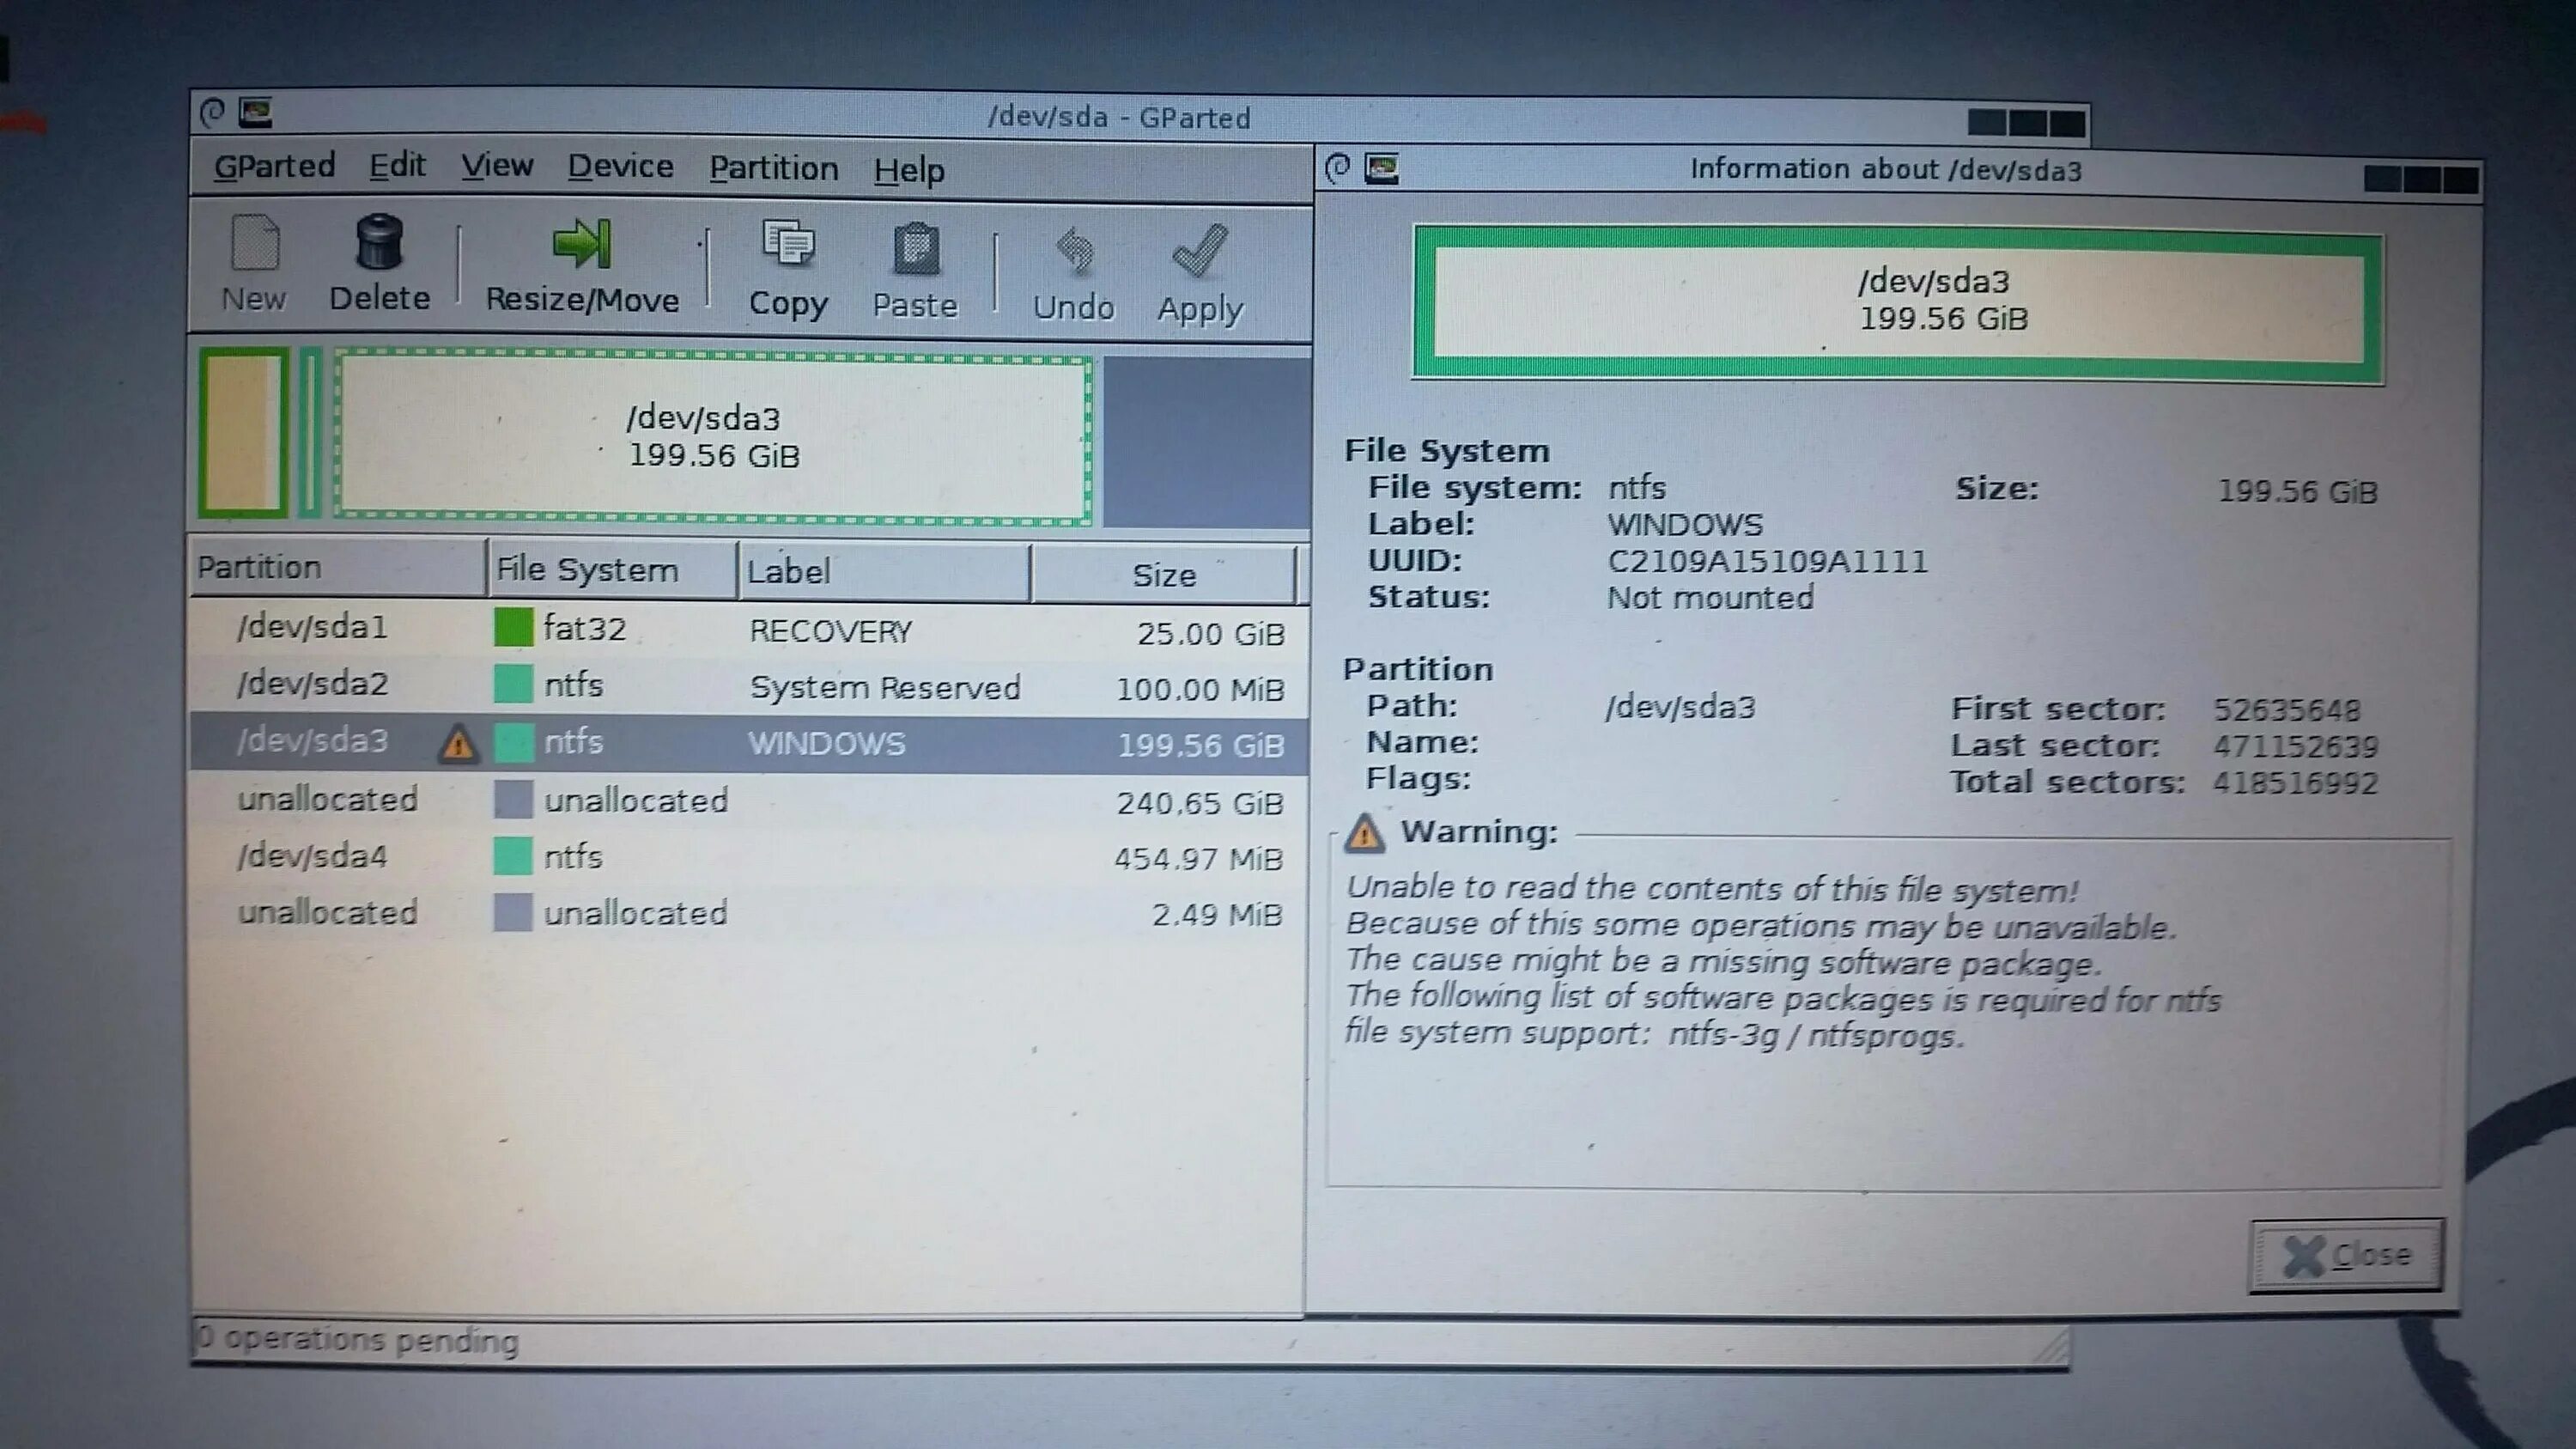Image resolution: width=2576 pixels, height=1449 pixels.
Task: Click the Copy toolbar icon
Action: point(788,246)
